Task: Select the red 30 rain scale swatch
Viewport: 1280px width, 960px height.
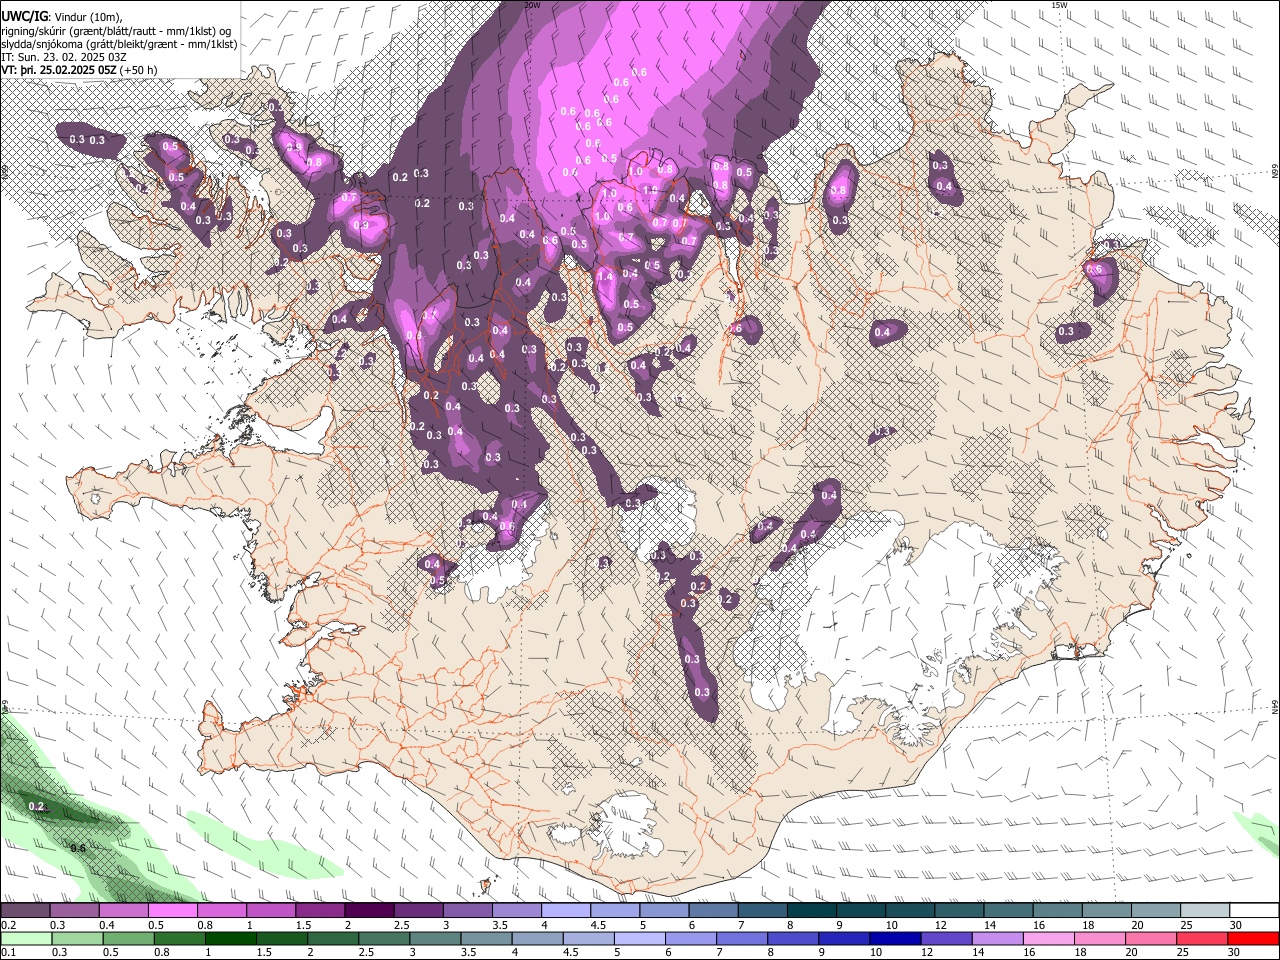Action: click(x=1253, y=938)
